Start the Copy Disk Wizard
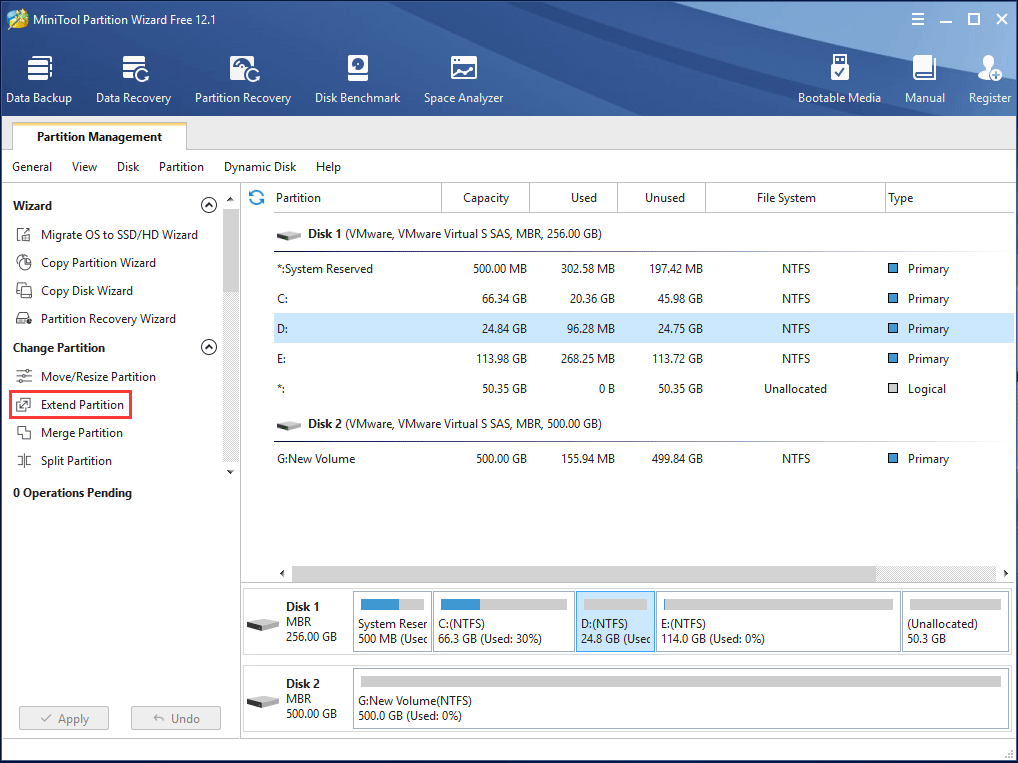This screenshot has height=763, width=1018. tap(86, 290)
